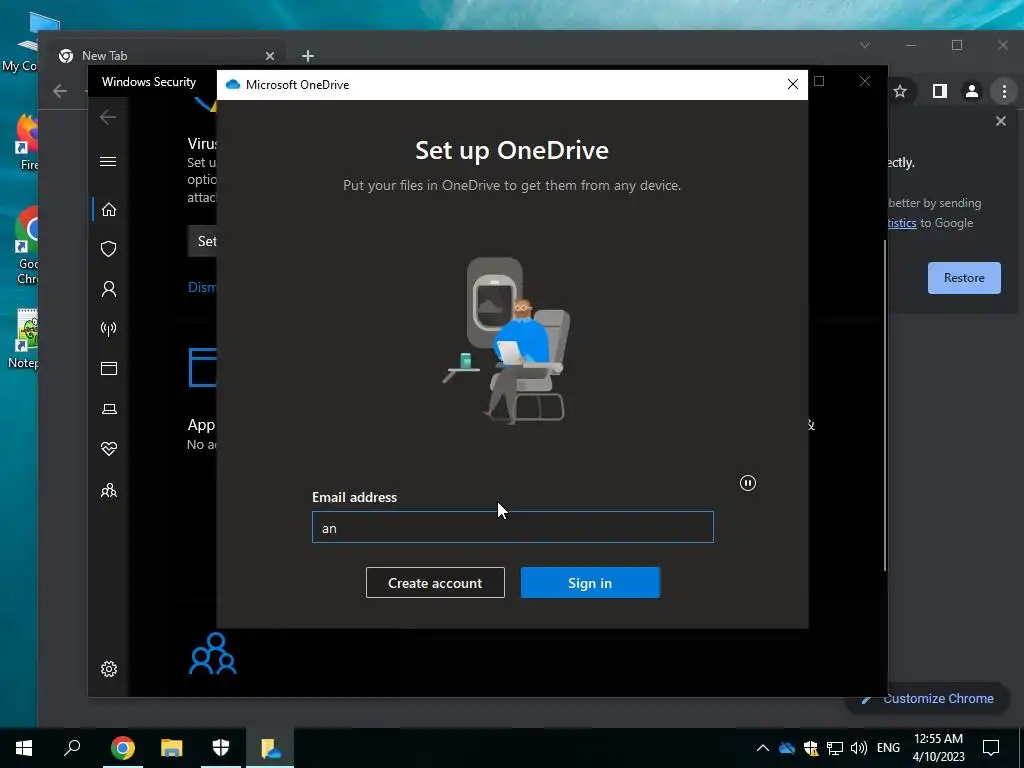Open Chrome tab search dropdown

pyautogui.click(x=865, y=45)
